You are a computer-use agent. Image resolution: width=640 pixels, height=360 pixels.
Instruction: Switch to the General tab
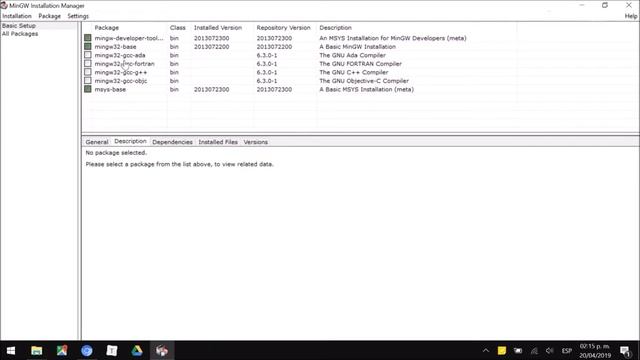point(97,142)
